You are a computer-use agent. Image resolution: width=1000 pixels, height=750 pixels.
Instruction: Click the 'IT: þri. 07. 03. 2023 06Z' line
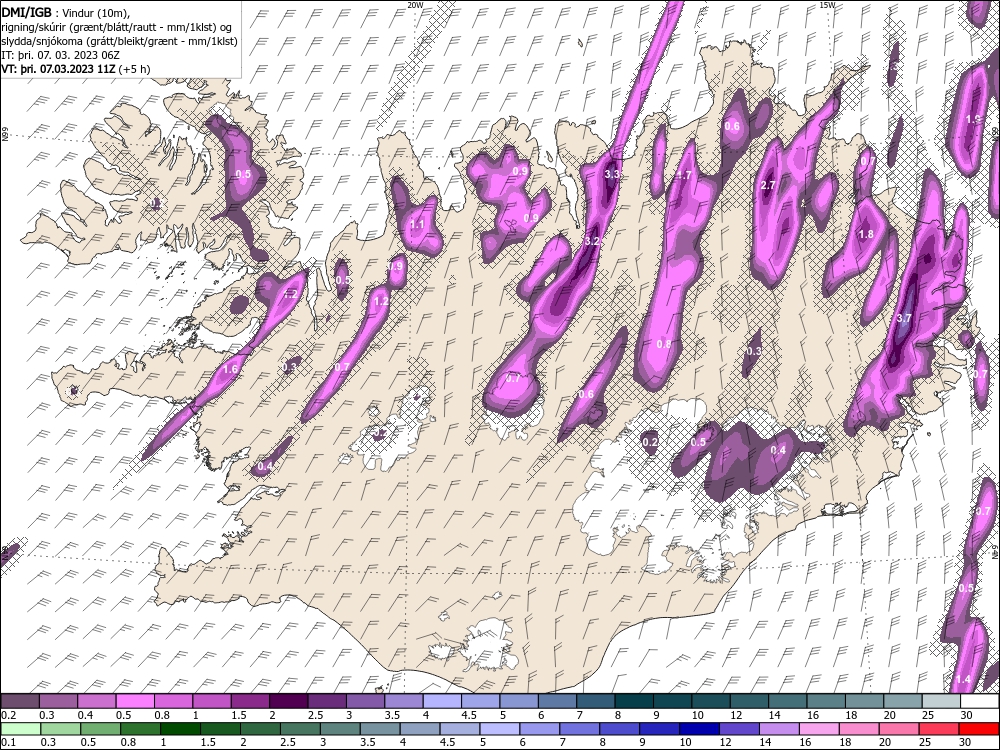tap(59, 55)
